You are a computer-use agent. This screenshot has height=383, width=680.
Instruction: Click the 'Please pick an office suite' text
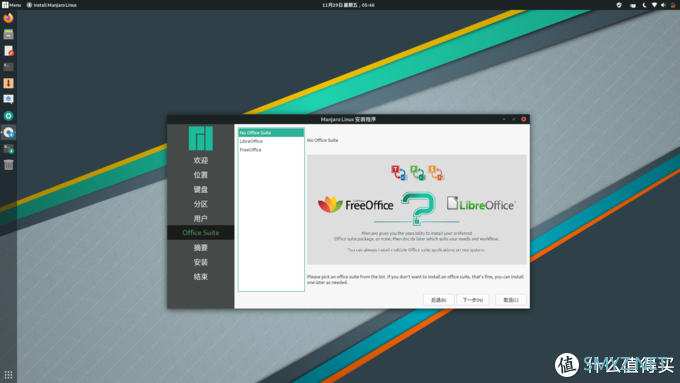coord(415,279)
